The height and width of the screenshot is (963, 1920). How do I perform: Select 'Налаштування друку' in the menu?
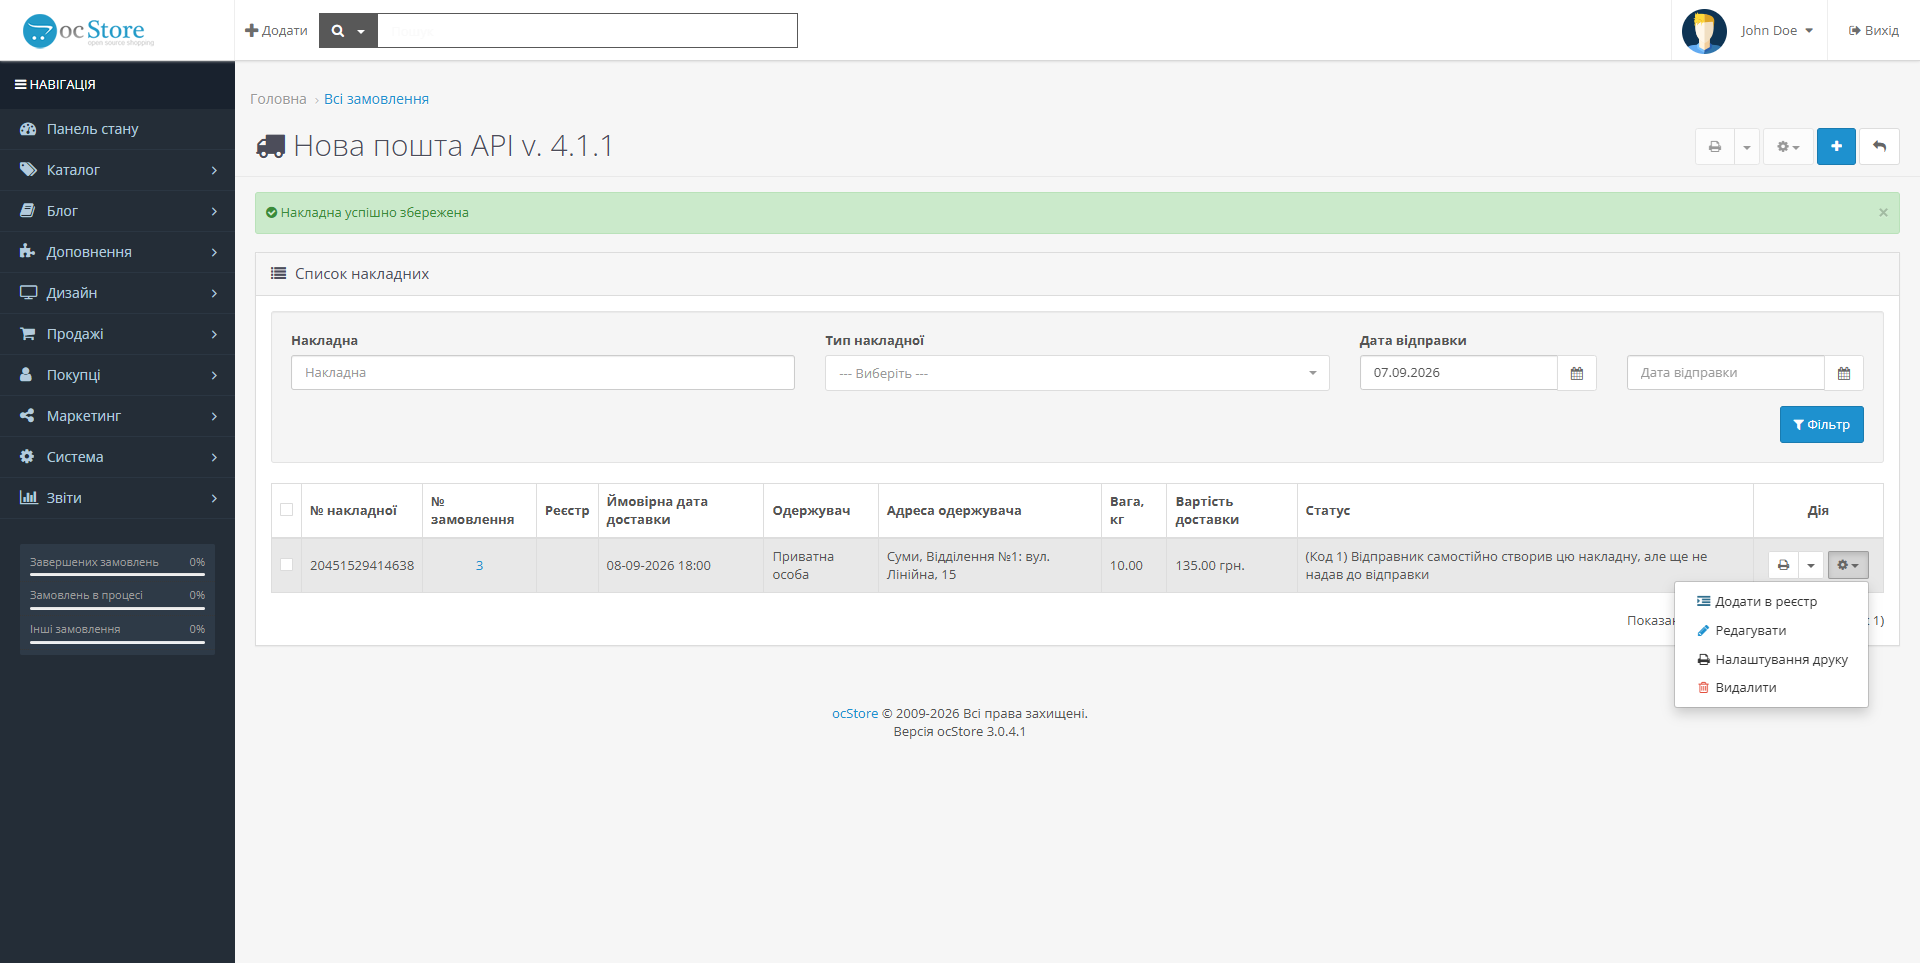(x=1772, y=660)
